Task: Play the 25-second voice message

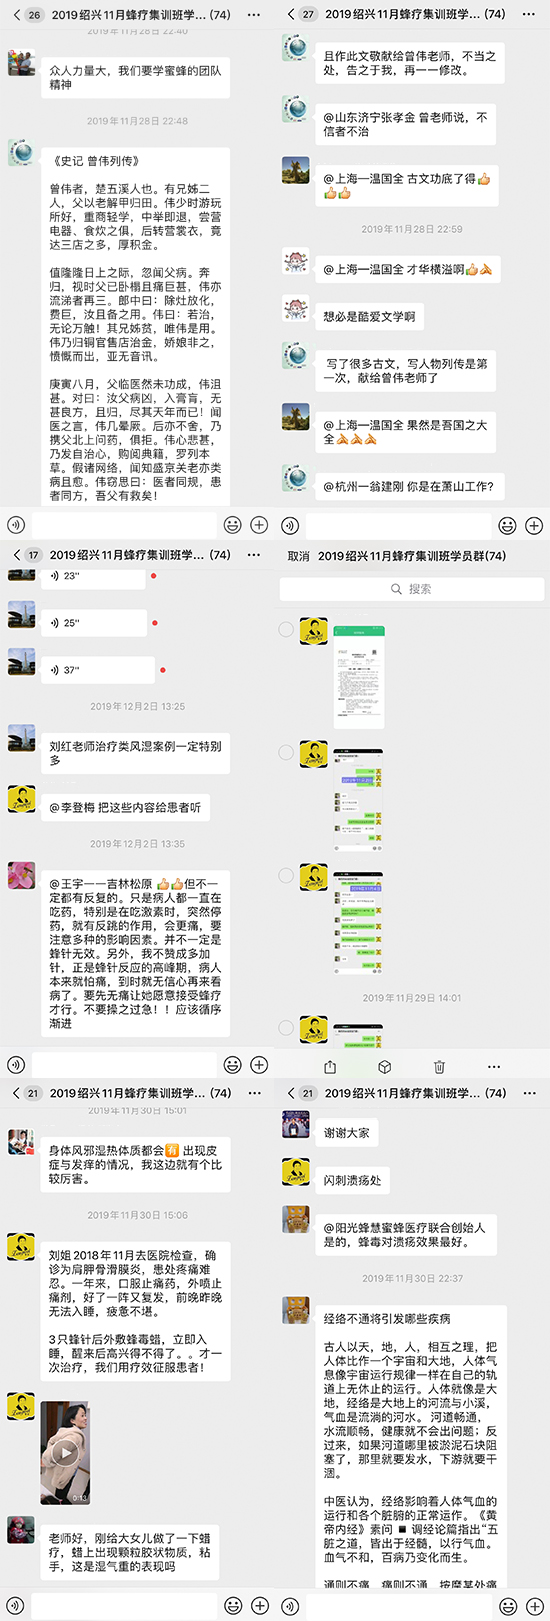Action: (x=95, y=622)
